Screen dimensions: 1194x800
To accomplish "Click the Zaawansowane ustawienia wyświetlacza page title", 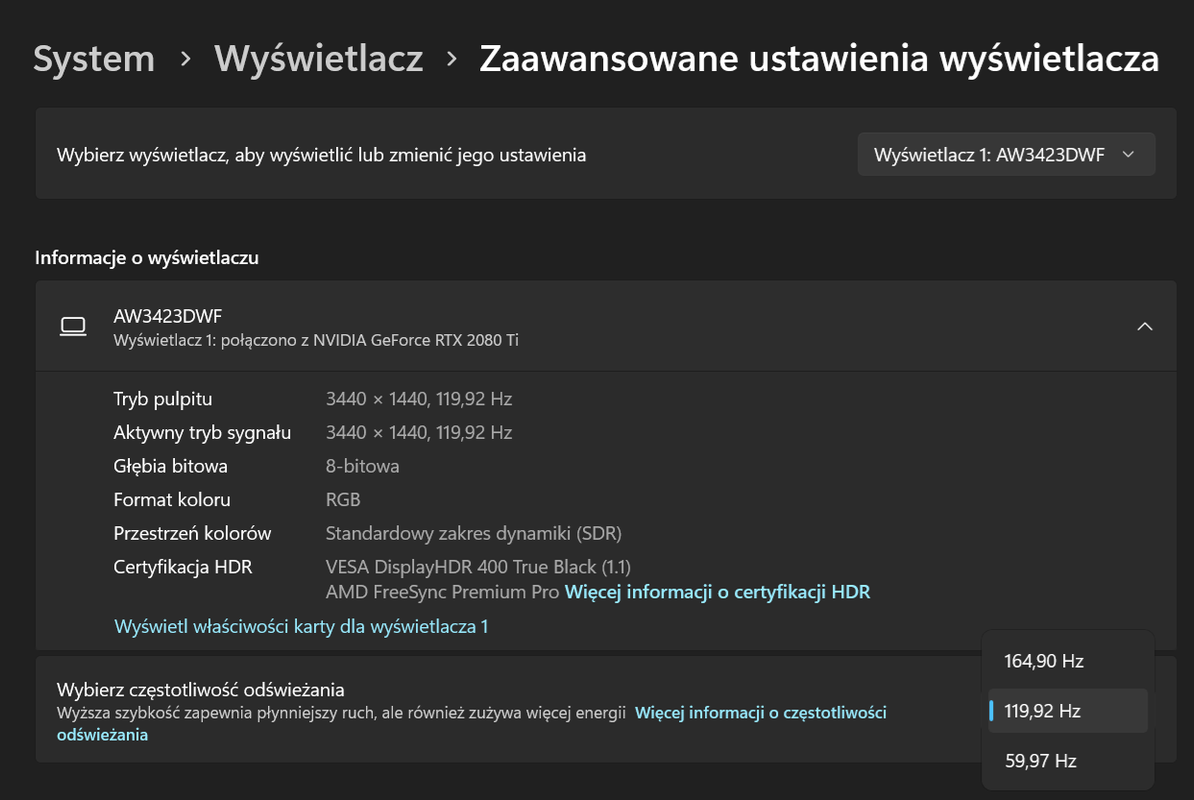I will click(819, 59).
